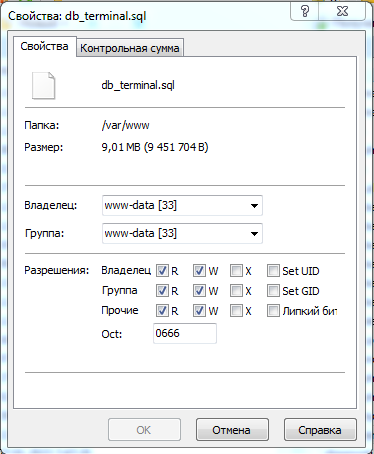Viewport: 374px width, 454px height.
Task: Enable Владелец X execute permission checkbox
Action: [236, 271]
